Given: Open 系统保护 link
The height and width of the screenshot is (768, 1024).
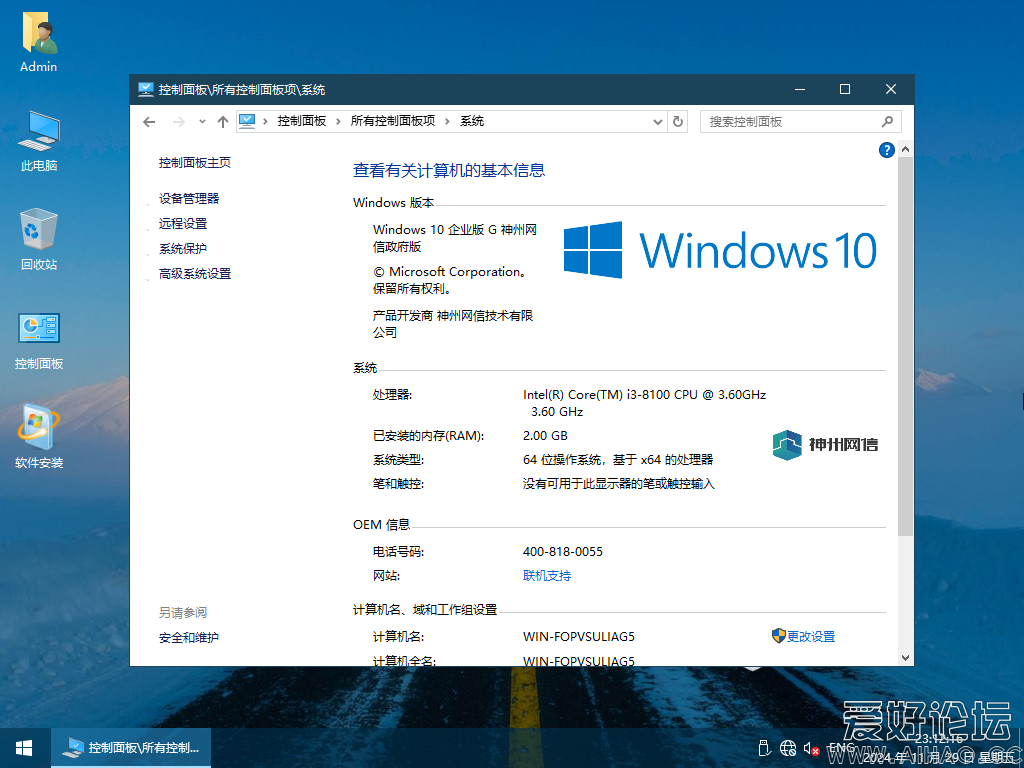Looking at the screenshot, I should pyautogui.click(x=183, y=249).
